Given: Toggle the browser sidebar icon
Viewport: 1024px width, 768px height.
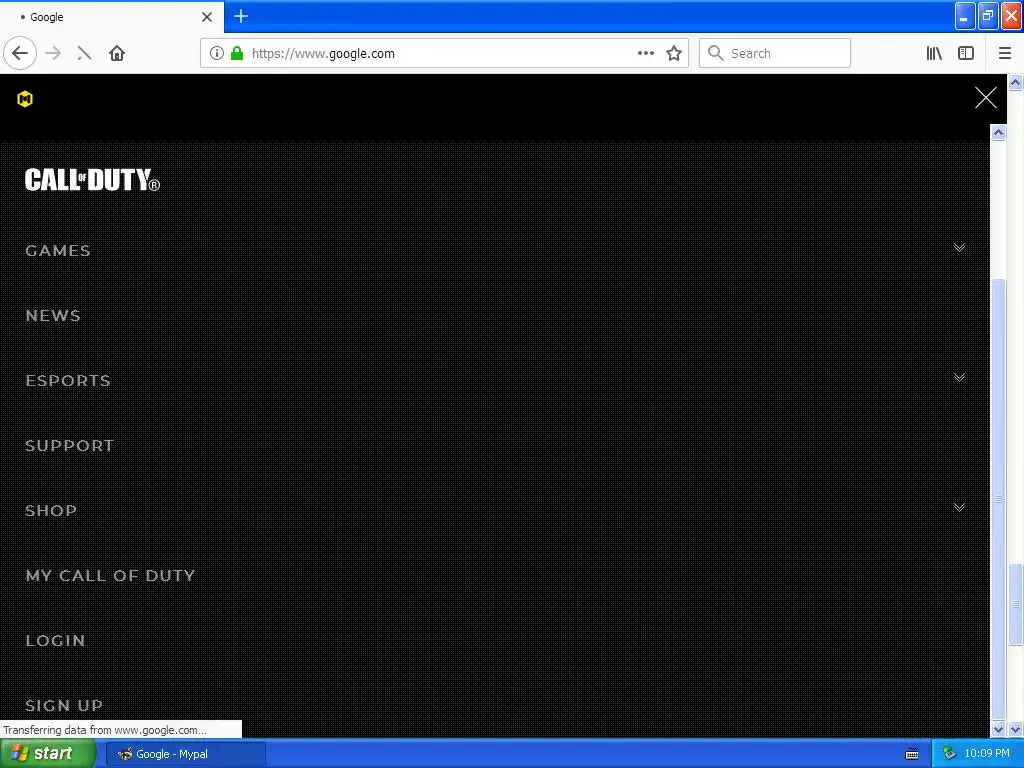Looking at the screenshot, I should 966,54.
